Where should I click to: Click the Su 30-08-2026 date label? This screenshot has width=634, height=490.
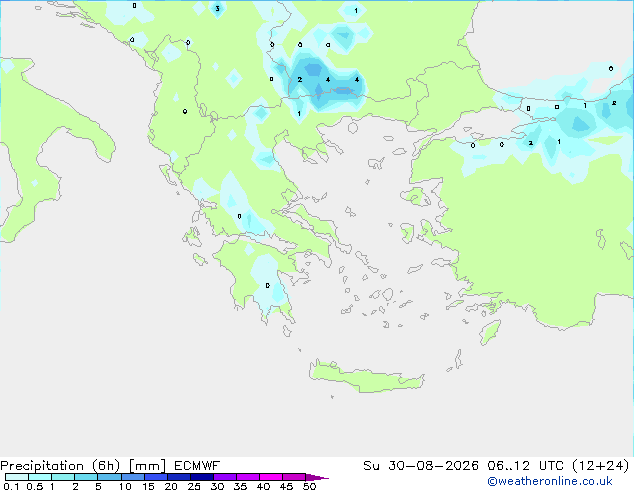[x=421, y=466]
